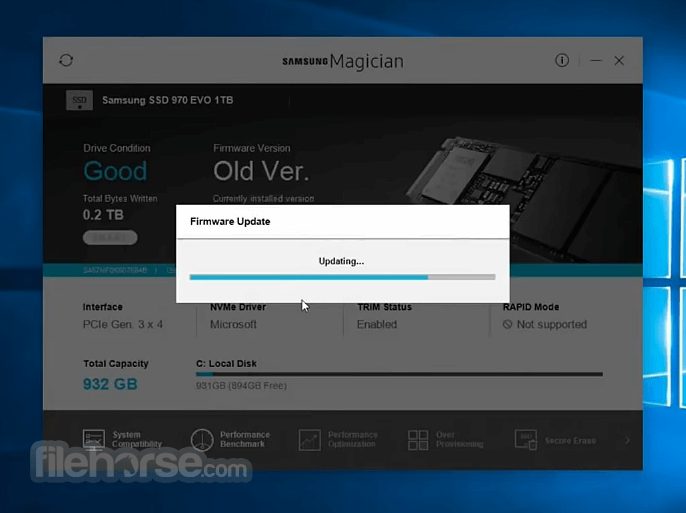The image size is (686, 513).
Task: Select the Performance Benchmark label
Action: click(245, 440)
